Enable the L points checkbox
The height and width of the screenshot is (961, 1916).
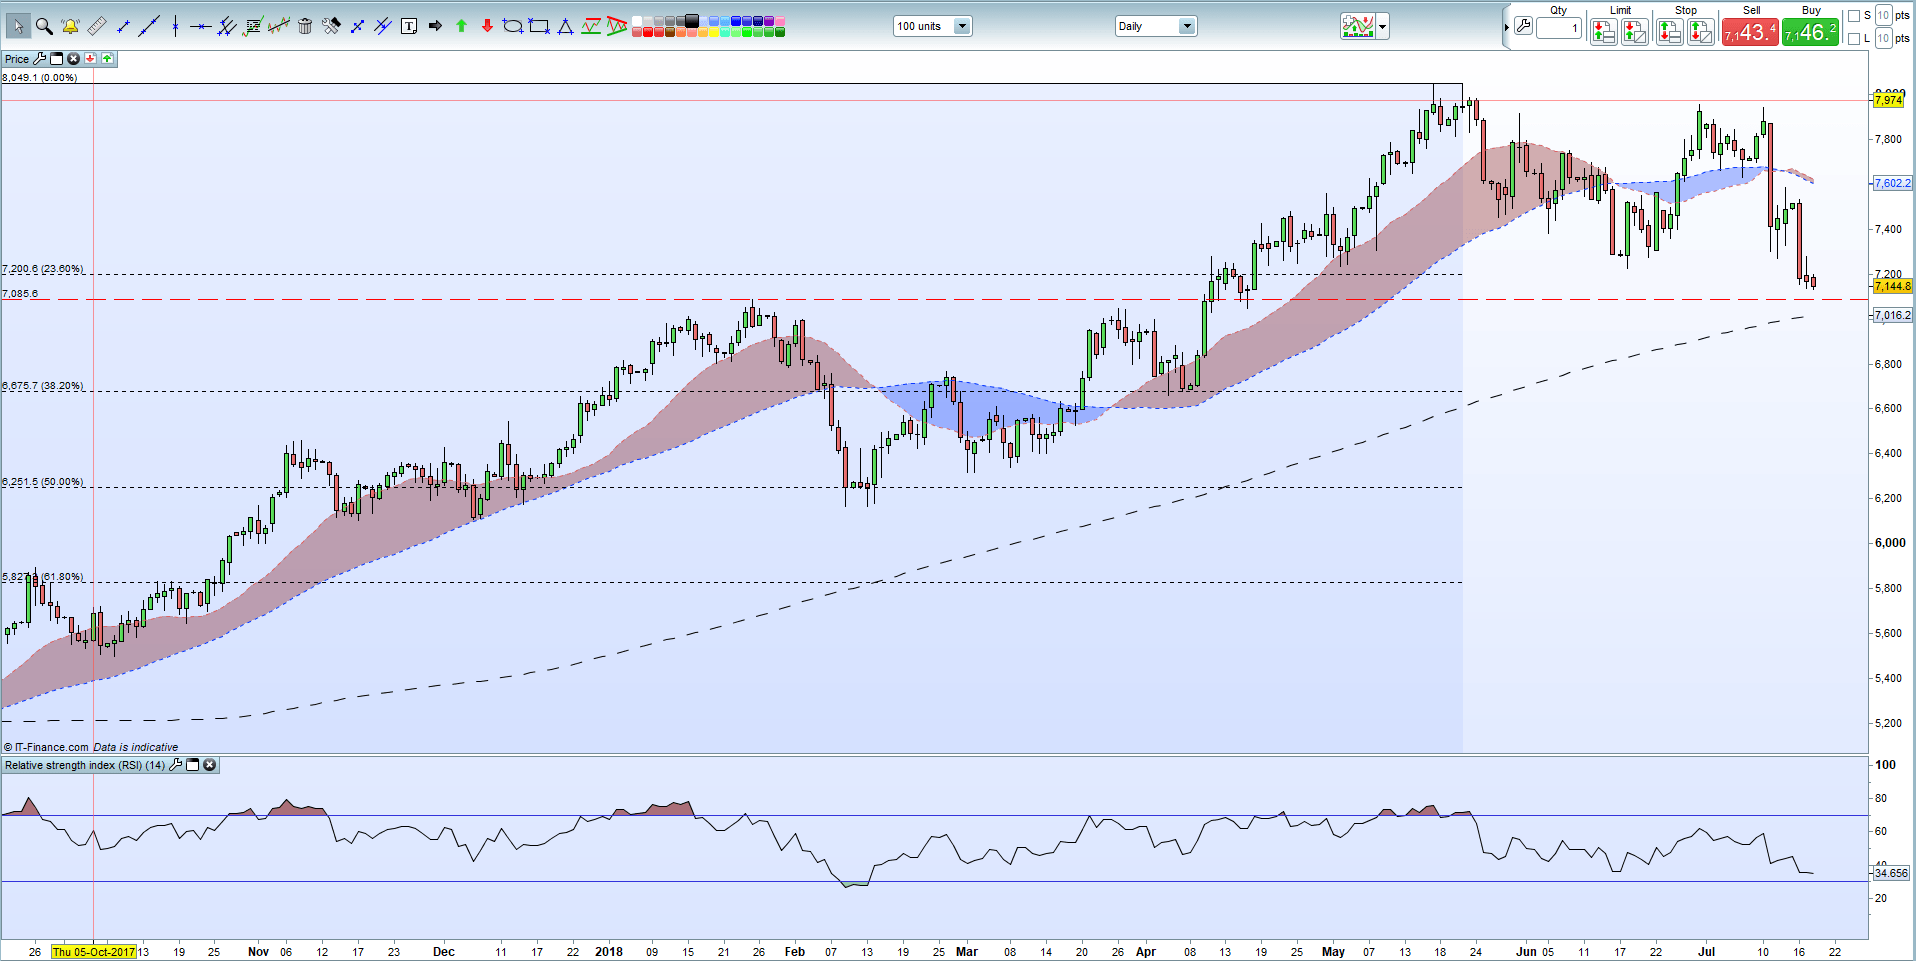pyautogui.click(x=1853, y=39)
